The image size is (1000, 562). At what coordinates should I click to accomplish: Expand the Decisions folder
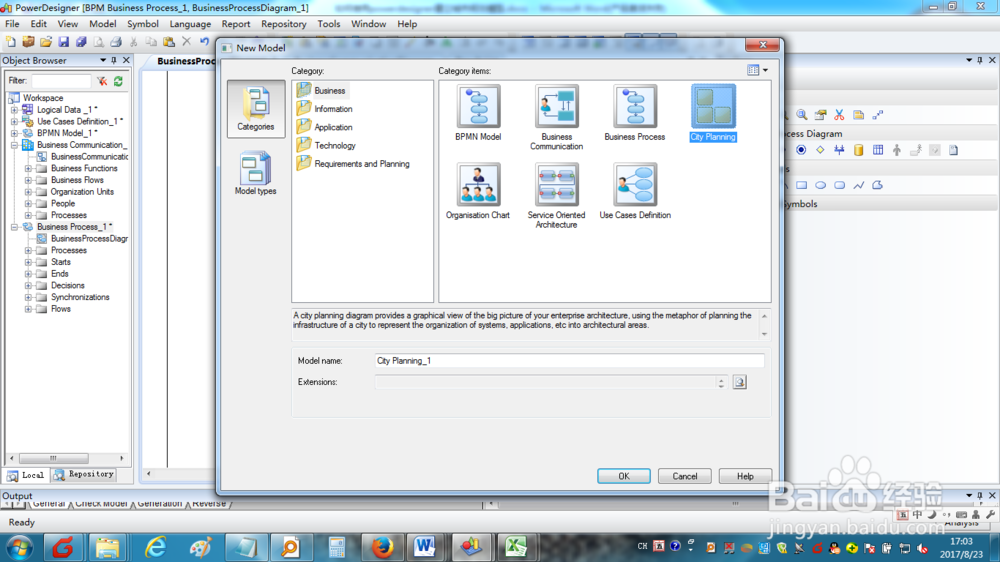[28, 286]
